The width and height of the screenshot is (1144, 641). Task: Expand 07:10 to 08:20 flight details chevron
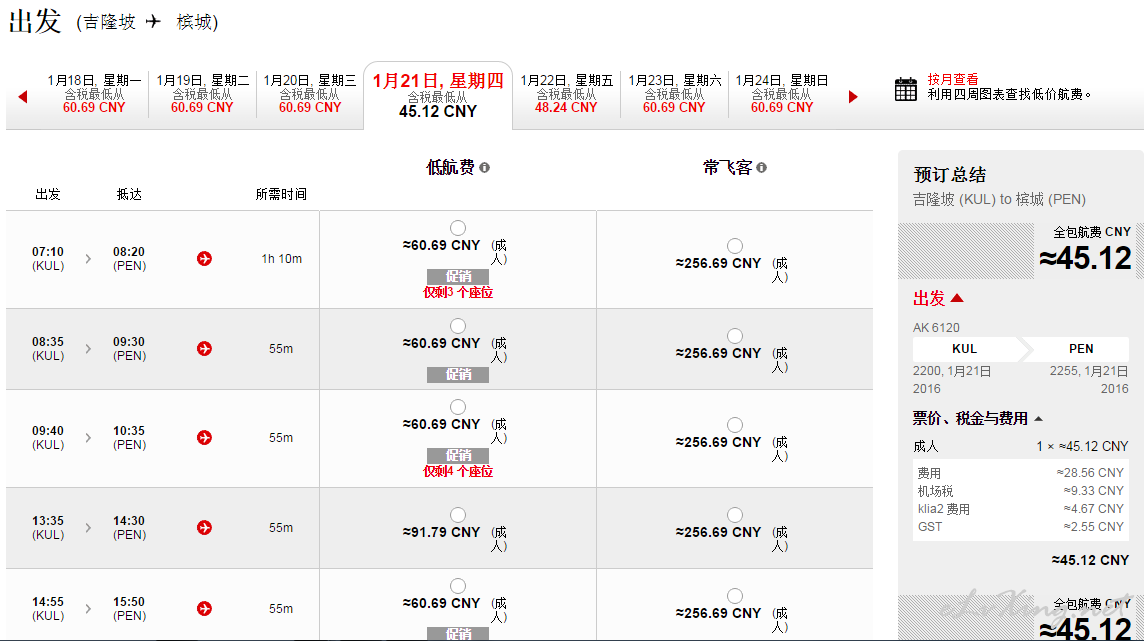(x=88, y=259)
